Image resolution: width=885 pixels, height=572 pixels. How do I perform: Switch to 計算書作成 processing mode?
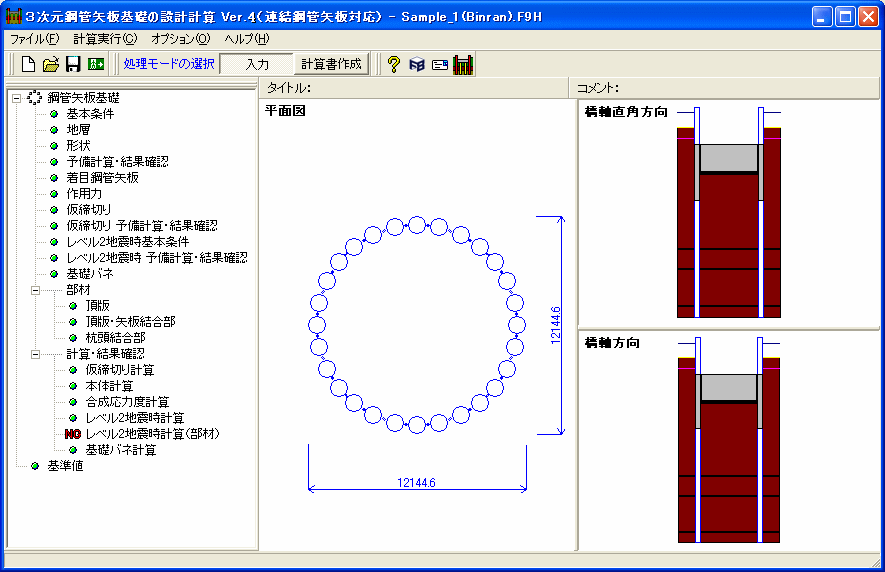tap(331, 64)
